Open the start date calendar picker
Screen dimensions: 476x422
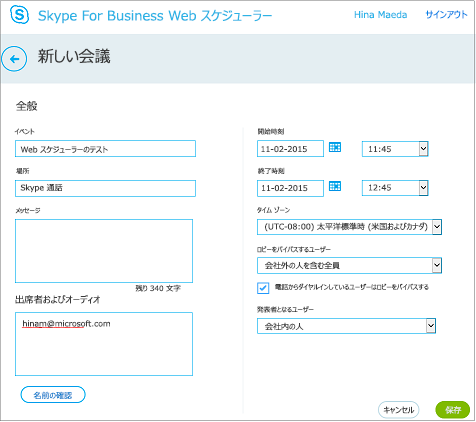click(335, 147)
